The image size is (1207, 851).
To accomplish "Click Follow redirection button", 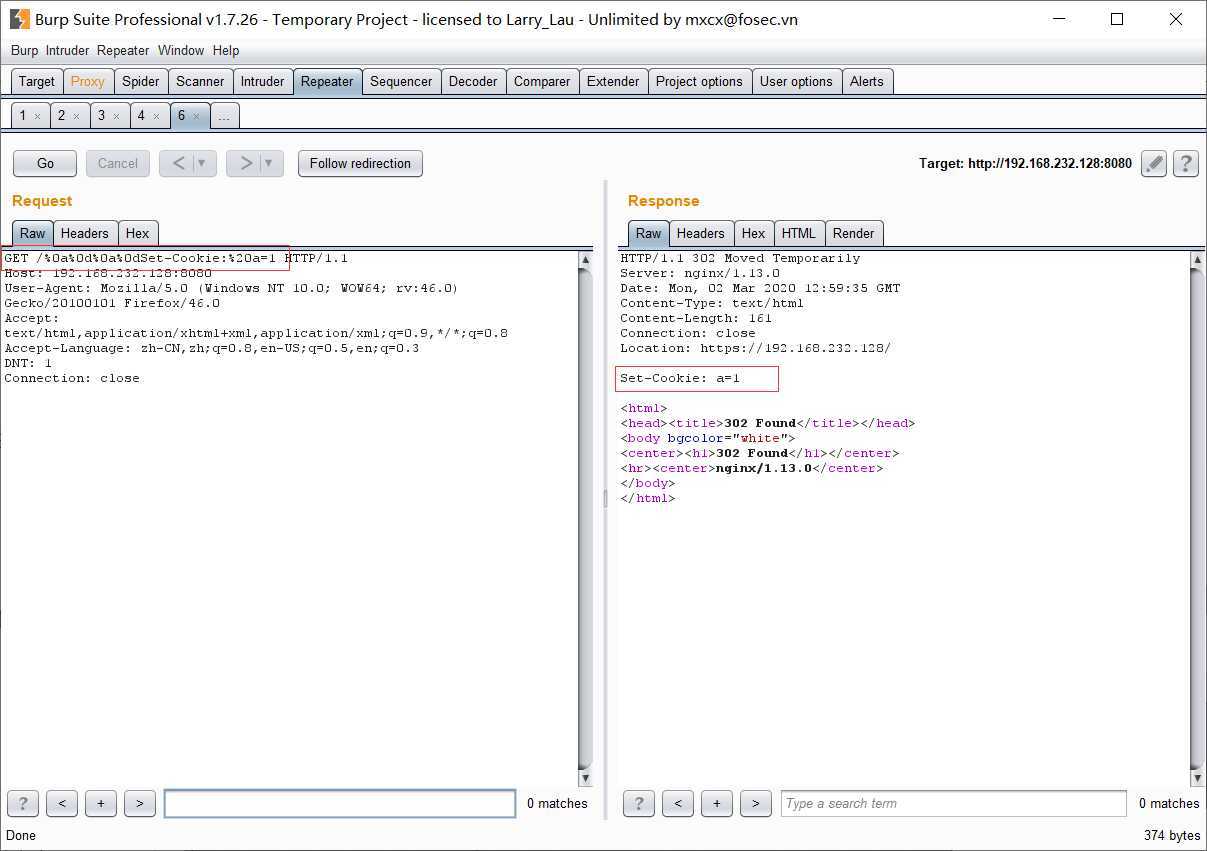I will (x=360, y=163).
